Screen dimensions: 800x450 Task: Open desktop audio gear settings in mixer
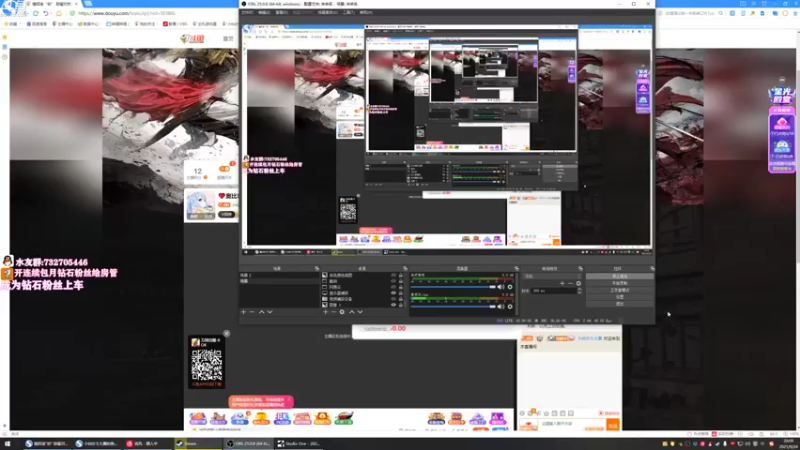pos(510,287)
